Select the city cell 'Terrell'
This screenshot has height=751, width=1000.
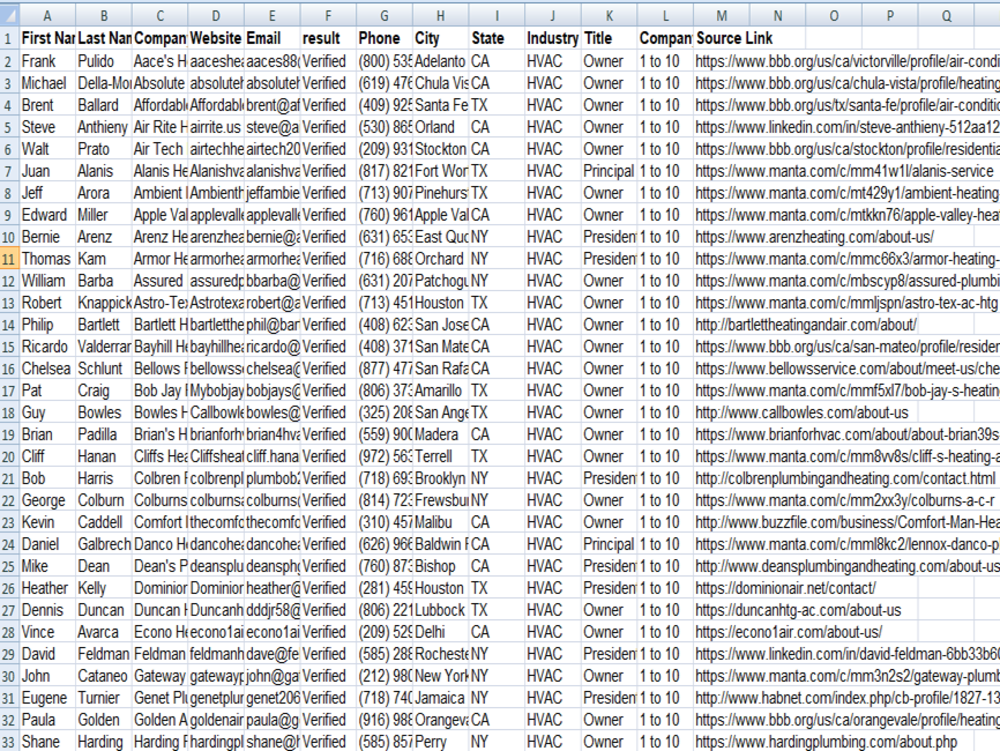pos(441,457)
